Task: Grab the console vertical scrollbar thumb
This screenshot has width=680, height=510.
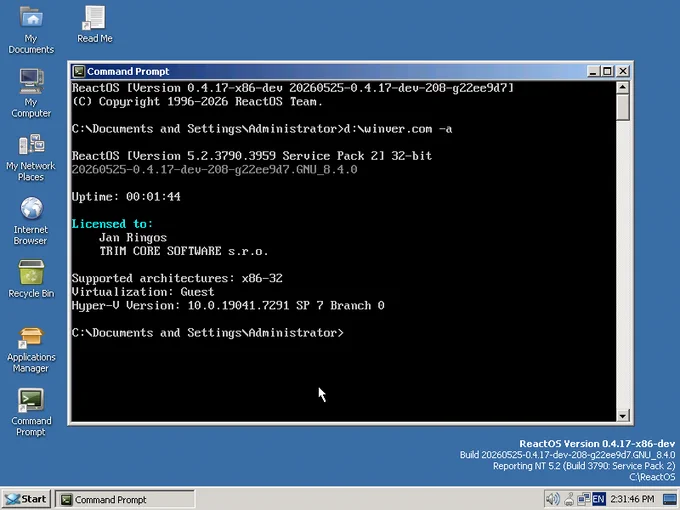Action: click(x=623, y=107)
